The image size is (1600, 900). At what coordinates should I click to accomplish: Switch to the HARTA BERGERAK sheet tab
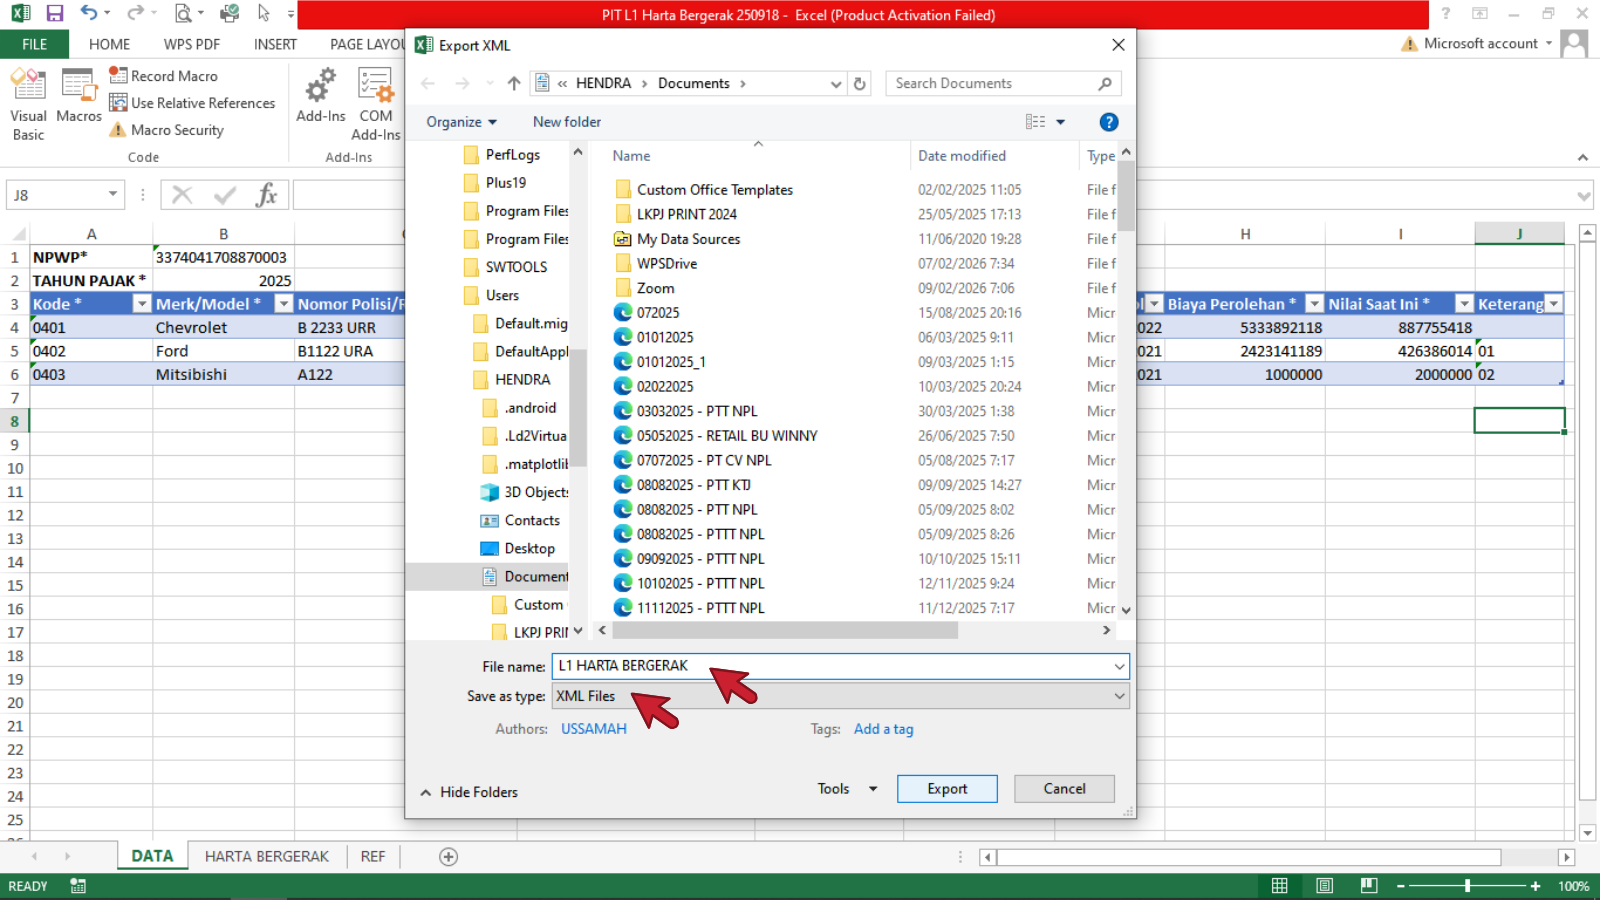266,857
